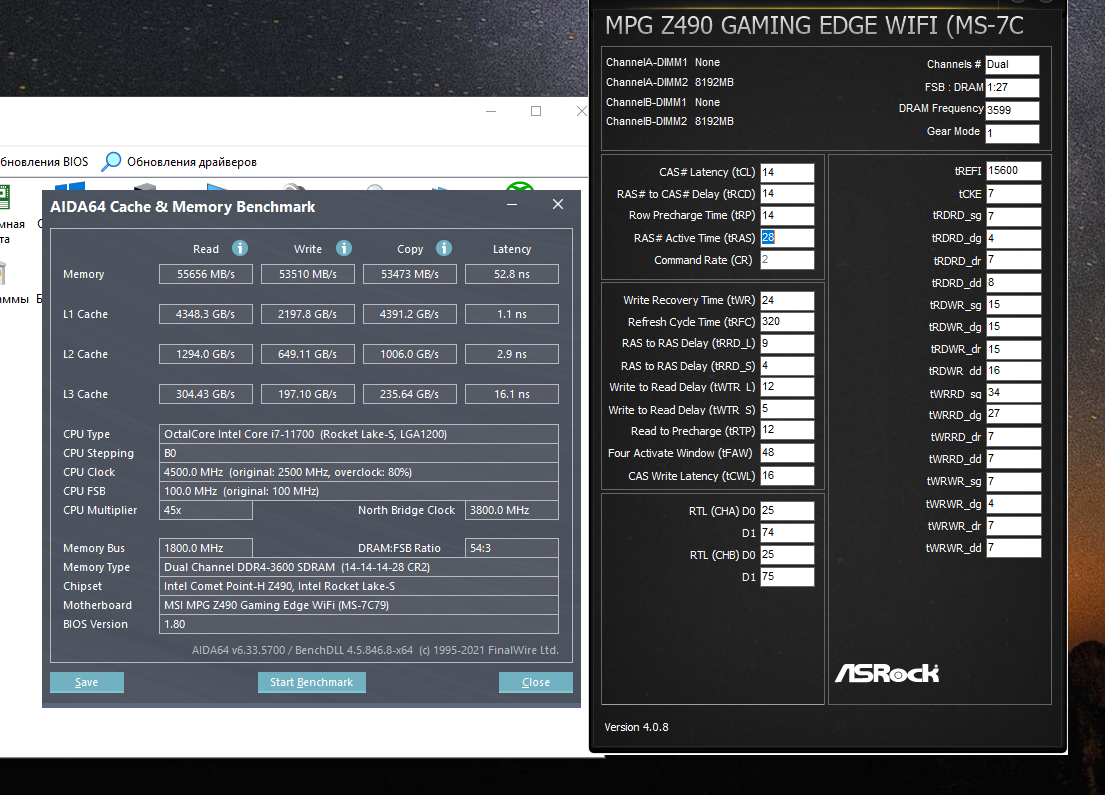Click Close button at bottom of benchmark

536,682
